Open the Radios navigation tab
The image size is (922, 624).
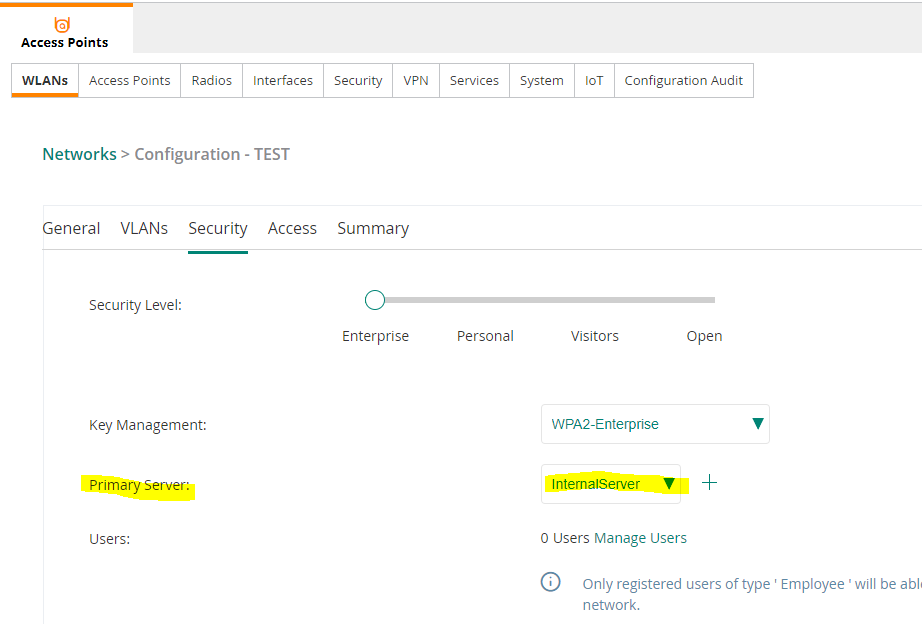pyautogui.click(x=211, y=80)
